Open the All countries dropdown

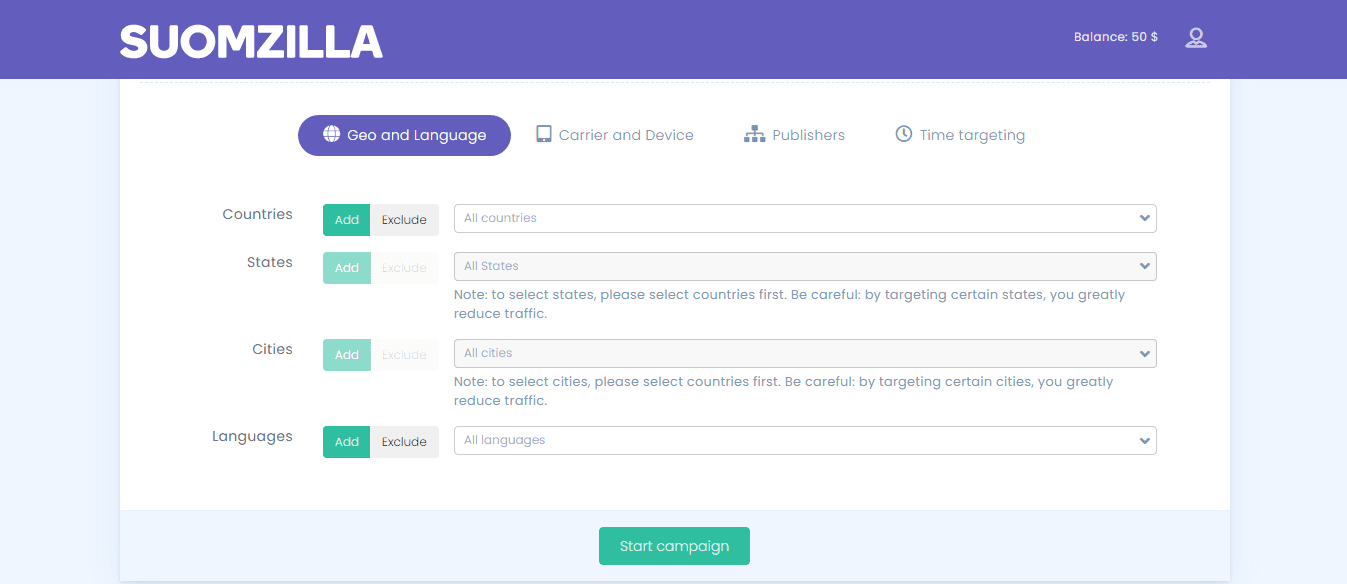click(804, 218)
